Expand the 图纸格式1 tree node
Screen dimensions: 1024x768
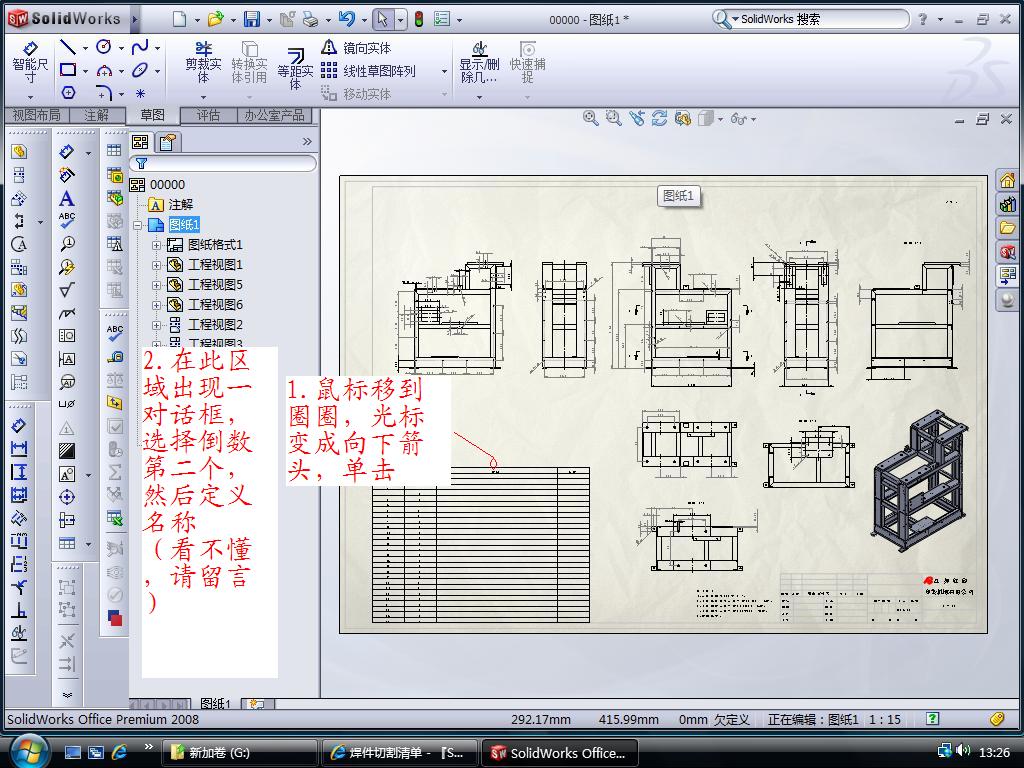[156, 245]
